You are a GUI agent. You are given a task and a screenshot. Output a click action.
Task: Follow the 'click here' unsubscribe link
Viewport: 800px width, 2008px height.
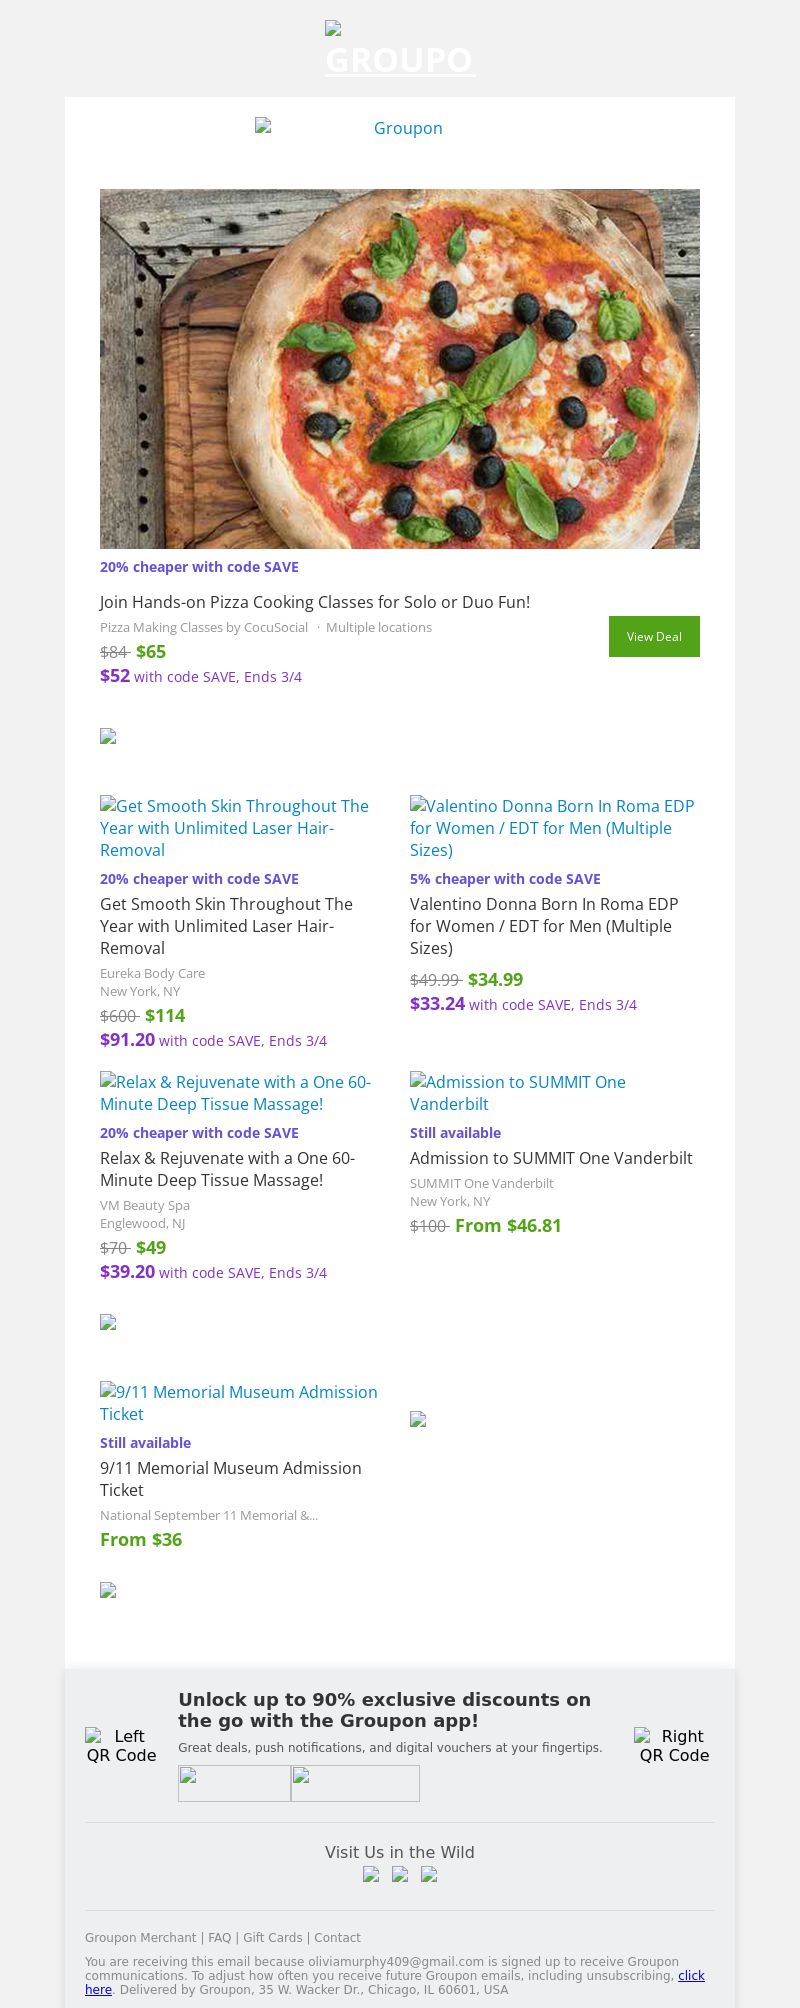pyautogui.click(x=691, y=1976)
